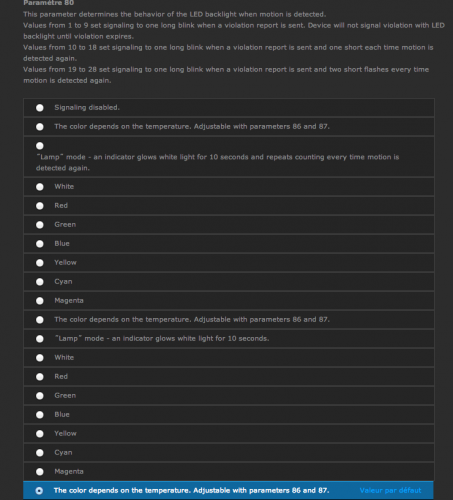Choose the first Cyan radio option
The image size is (453, 500).
point(40,282)
